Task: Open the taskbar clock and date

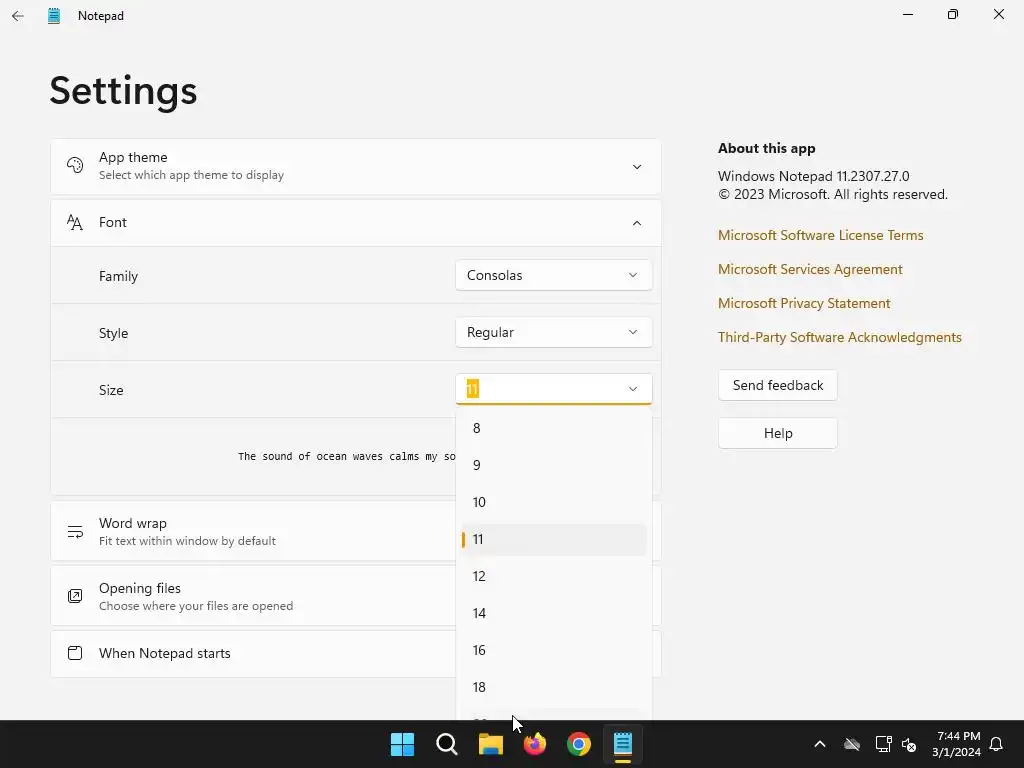Action: click(957, 744)
